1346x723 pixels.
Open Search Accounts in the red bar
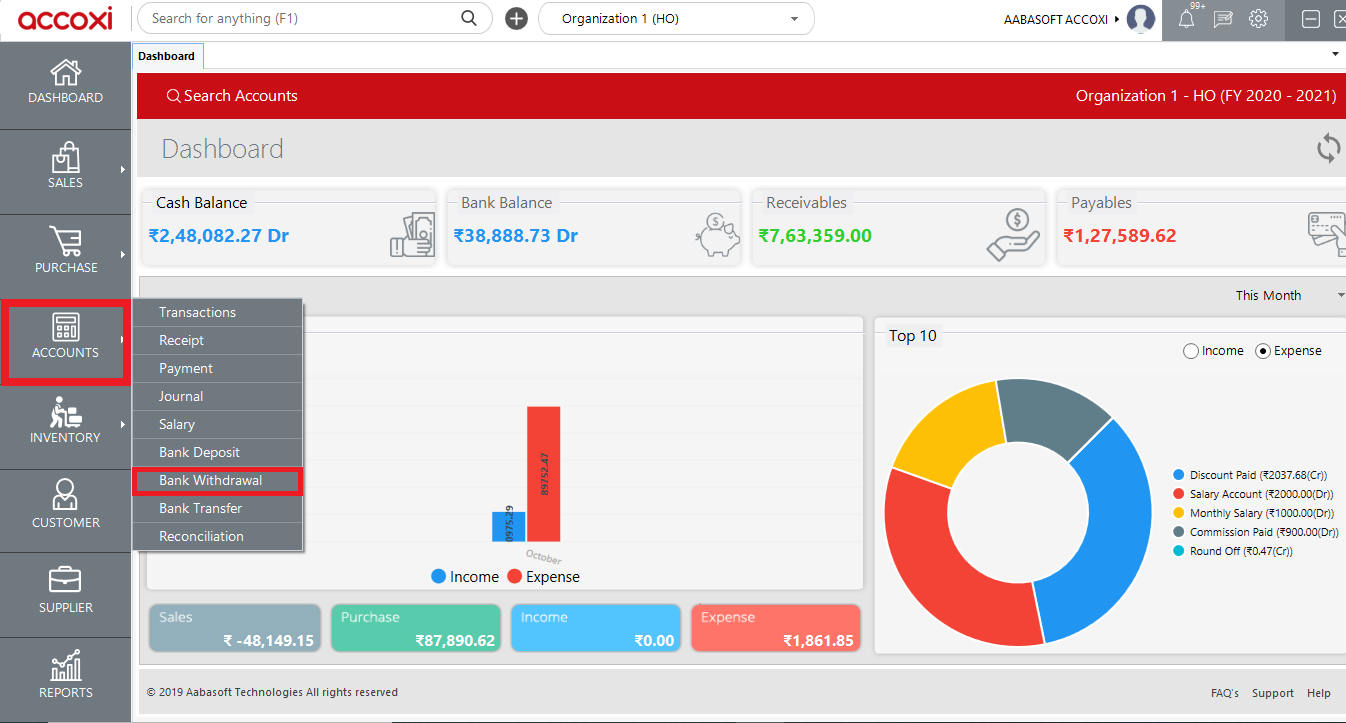click(233, 95)
